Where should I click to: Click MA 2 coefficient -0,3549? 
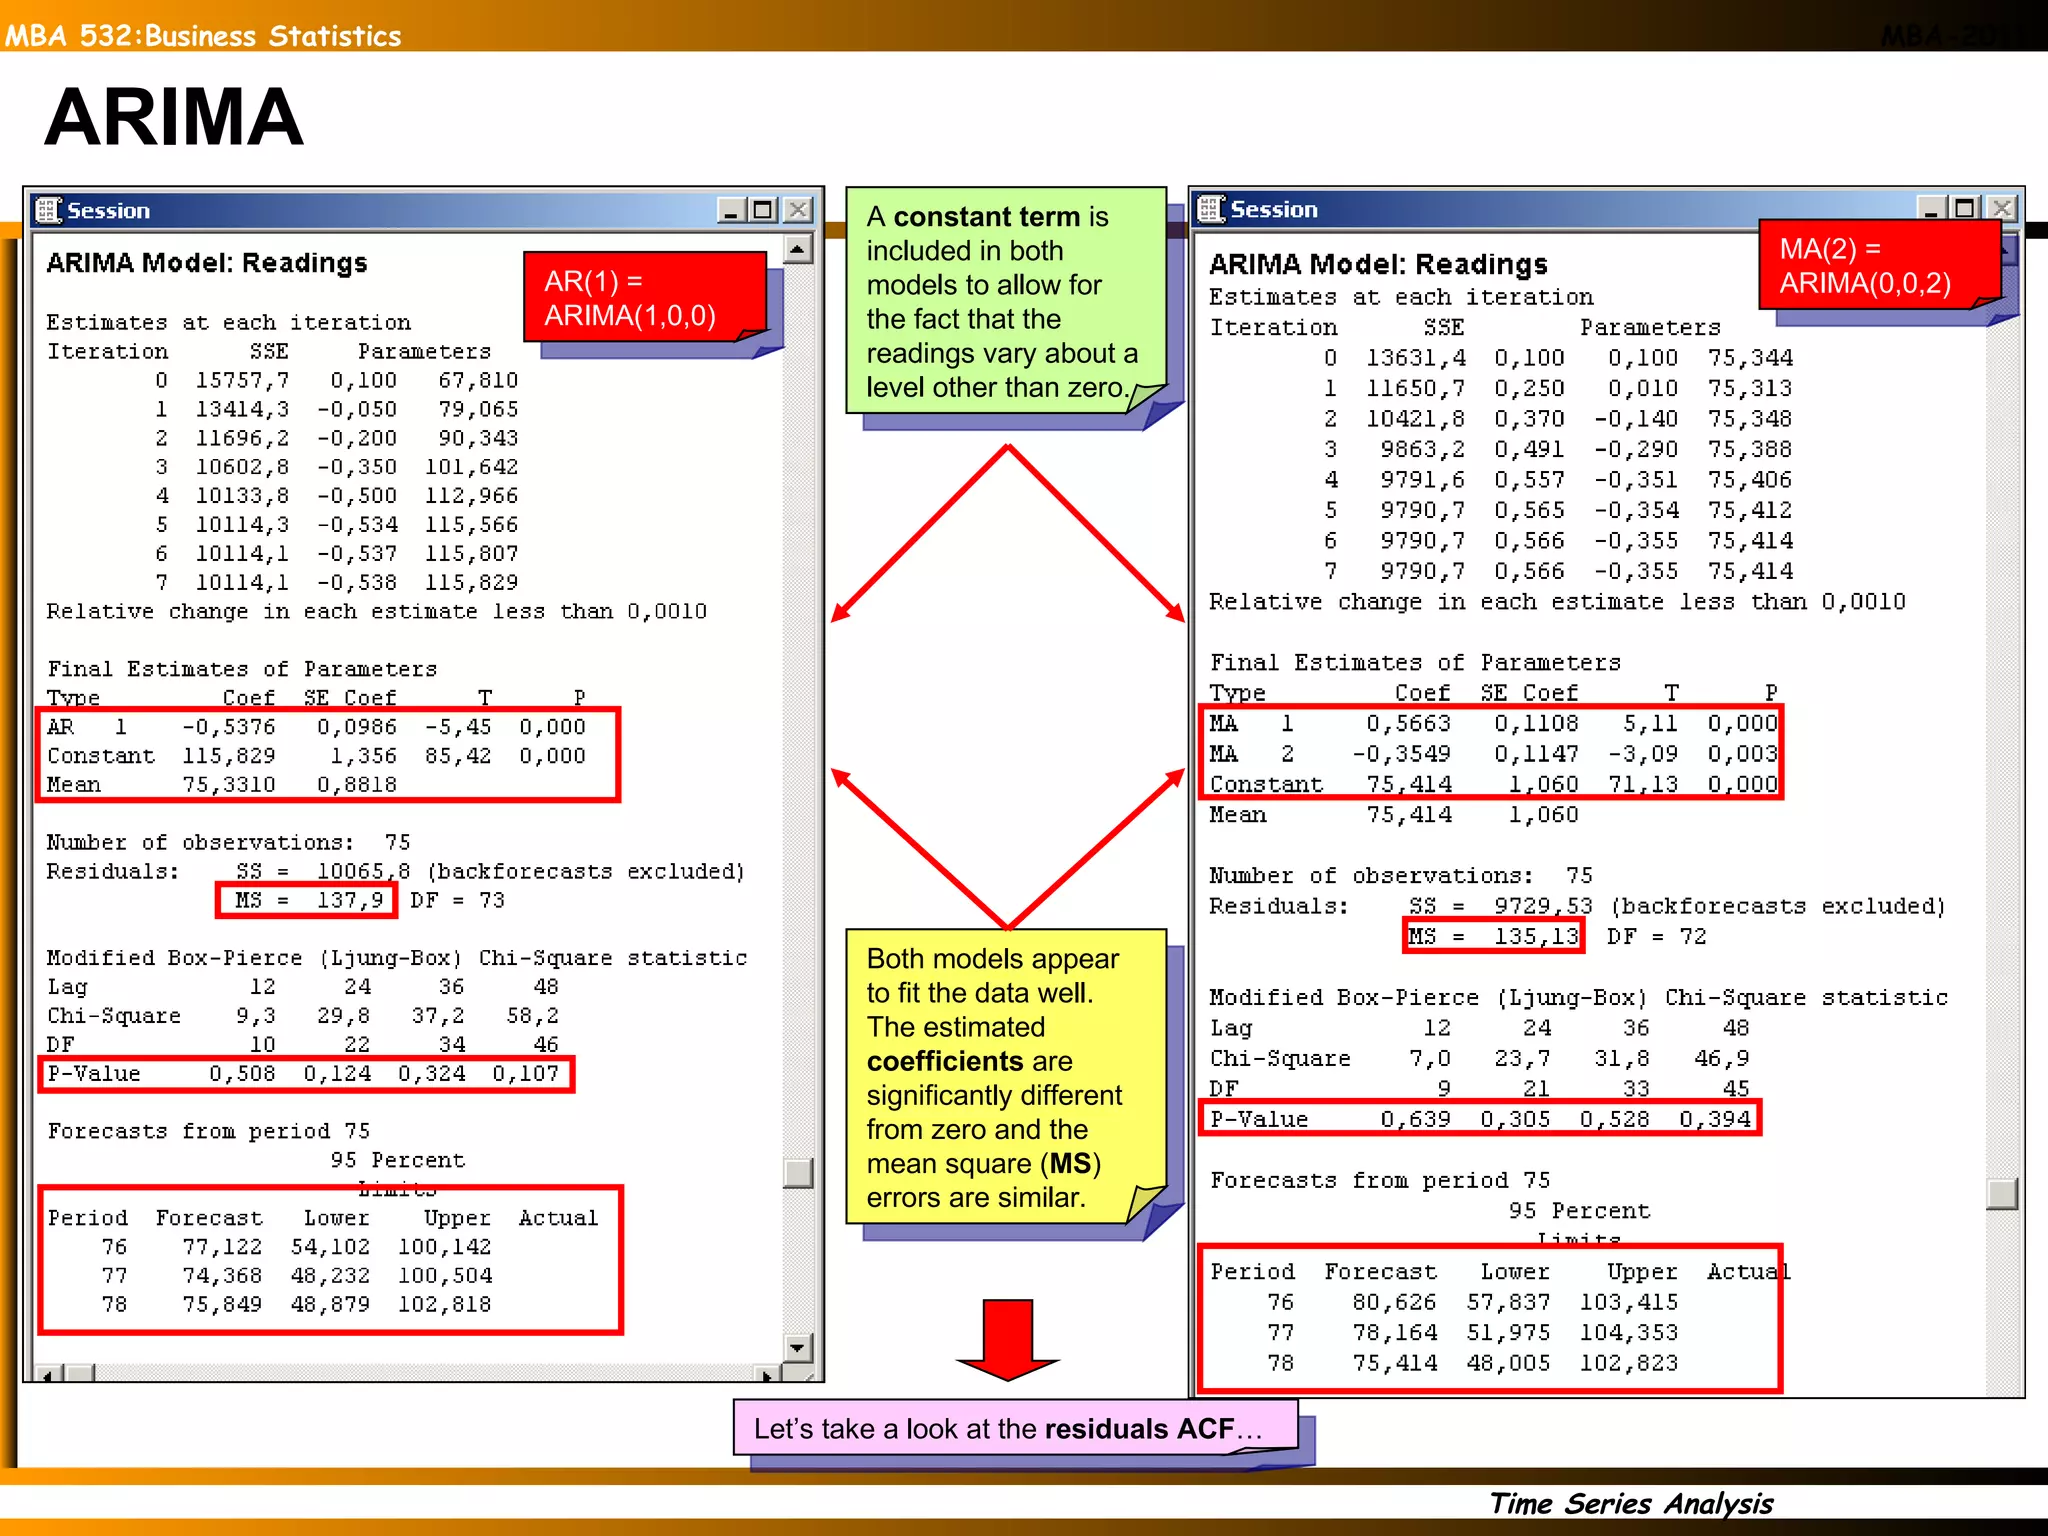tap(1401, 754)
